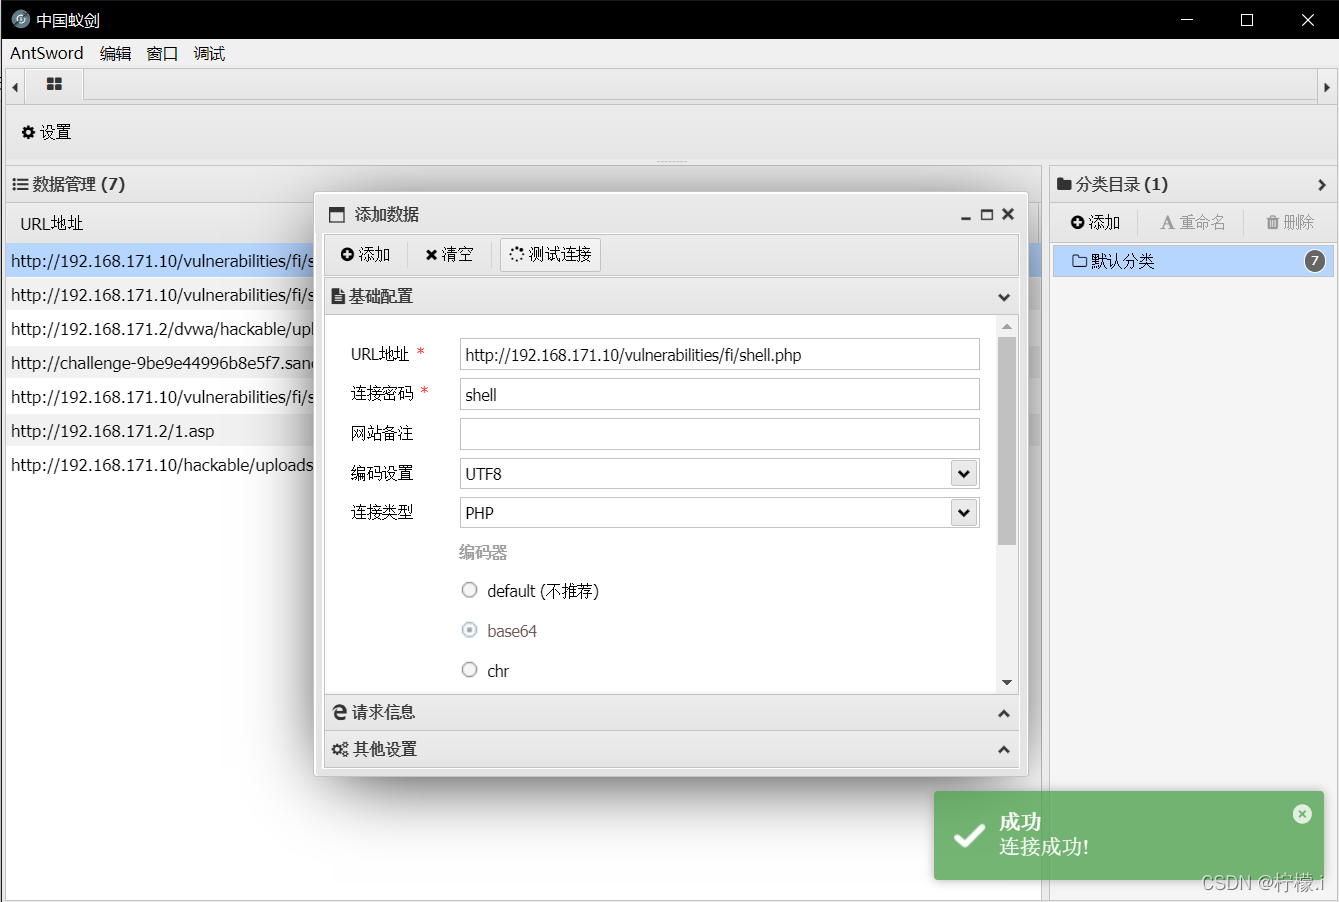Expand the 分类目录 panel chevron
This screenshot has width=1339, height=902.
(1322, 185)
